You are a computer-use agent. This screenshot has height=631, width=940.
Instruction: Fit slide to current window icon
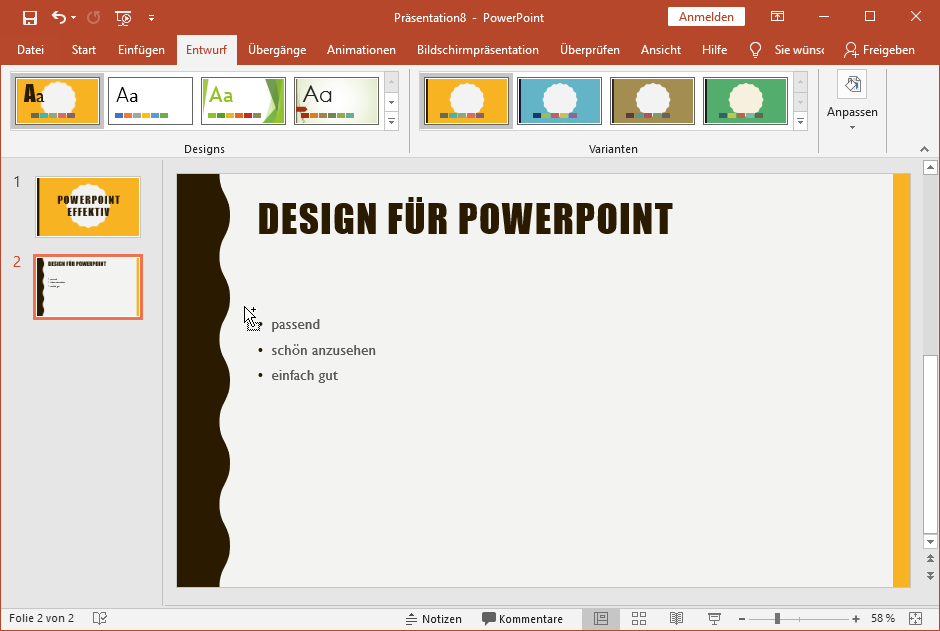(915, 618)
